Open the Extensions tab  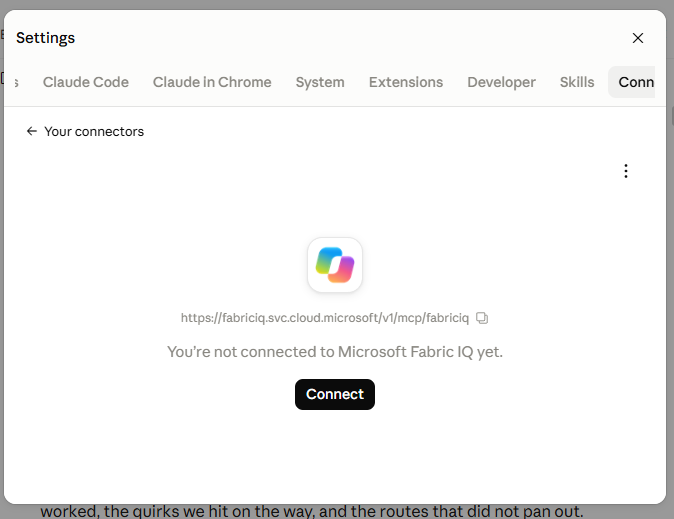click(x=406, y=82)
